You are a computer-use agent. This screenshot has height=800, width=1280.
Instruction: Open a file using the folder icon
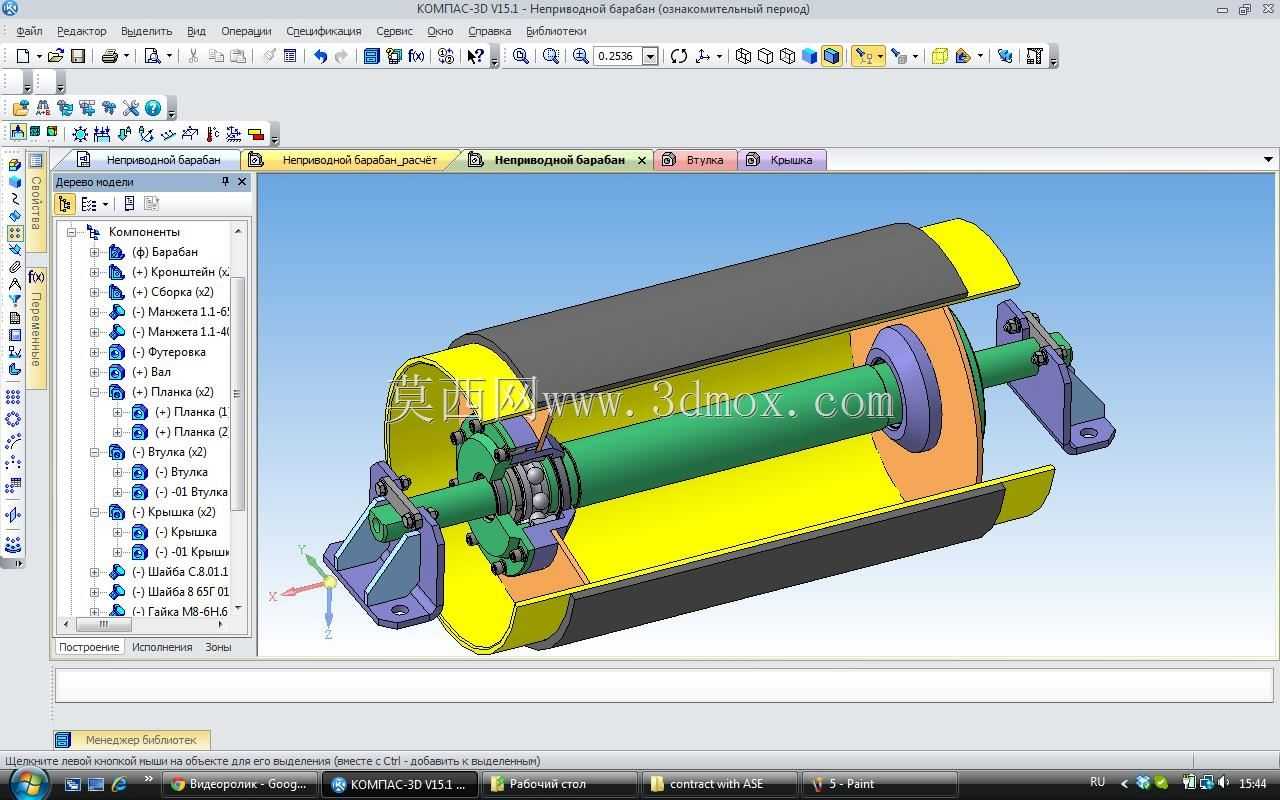click(56, 56)
